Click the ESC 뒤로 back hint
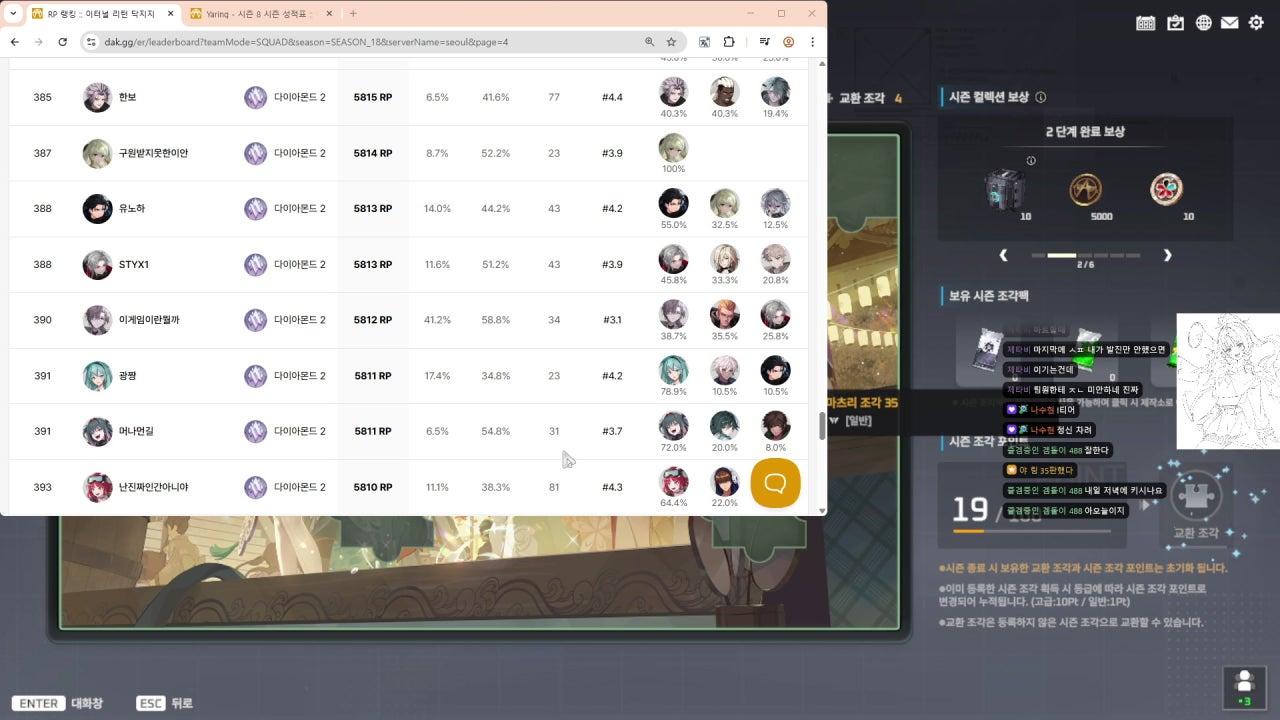Viewport: 1280px width, 720px height. click(164, 703)
